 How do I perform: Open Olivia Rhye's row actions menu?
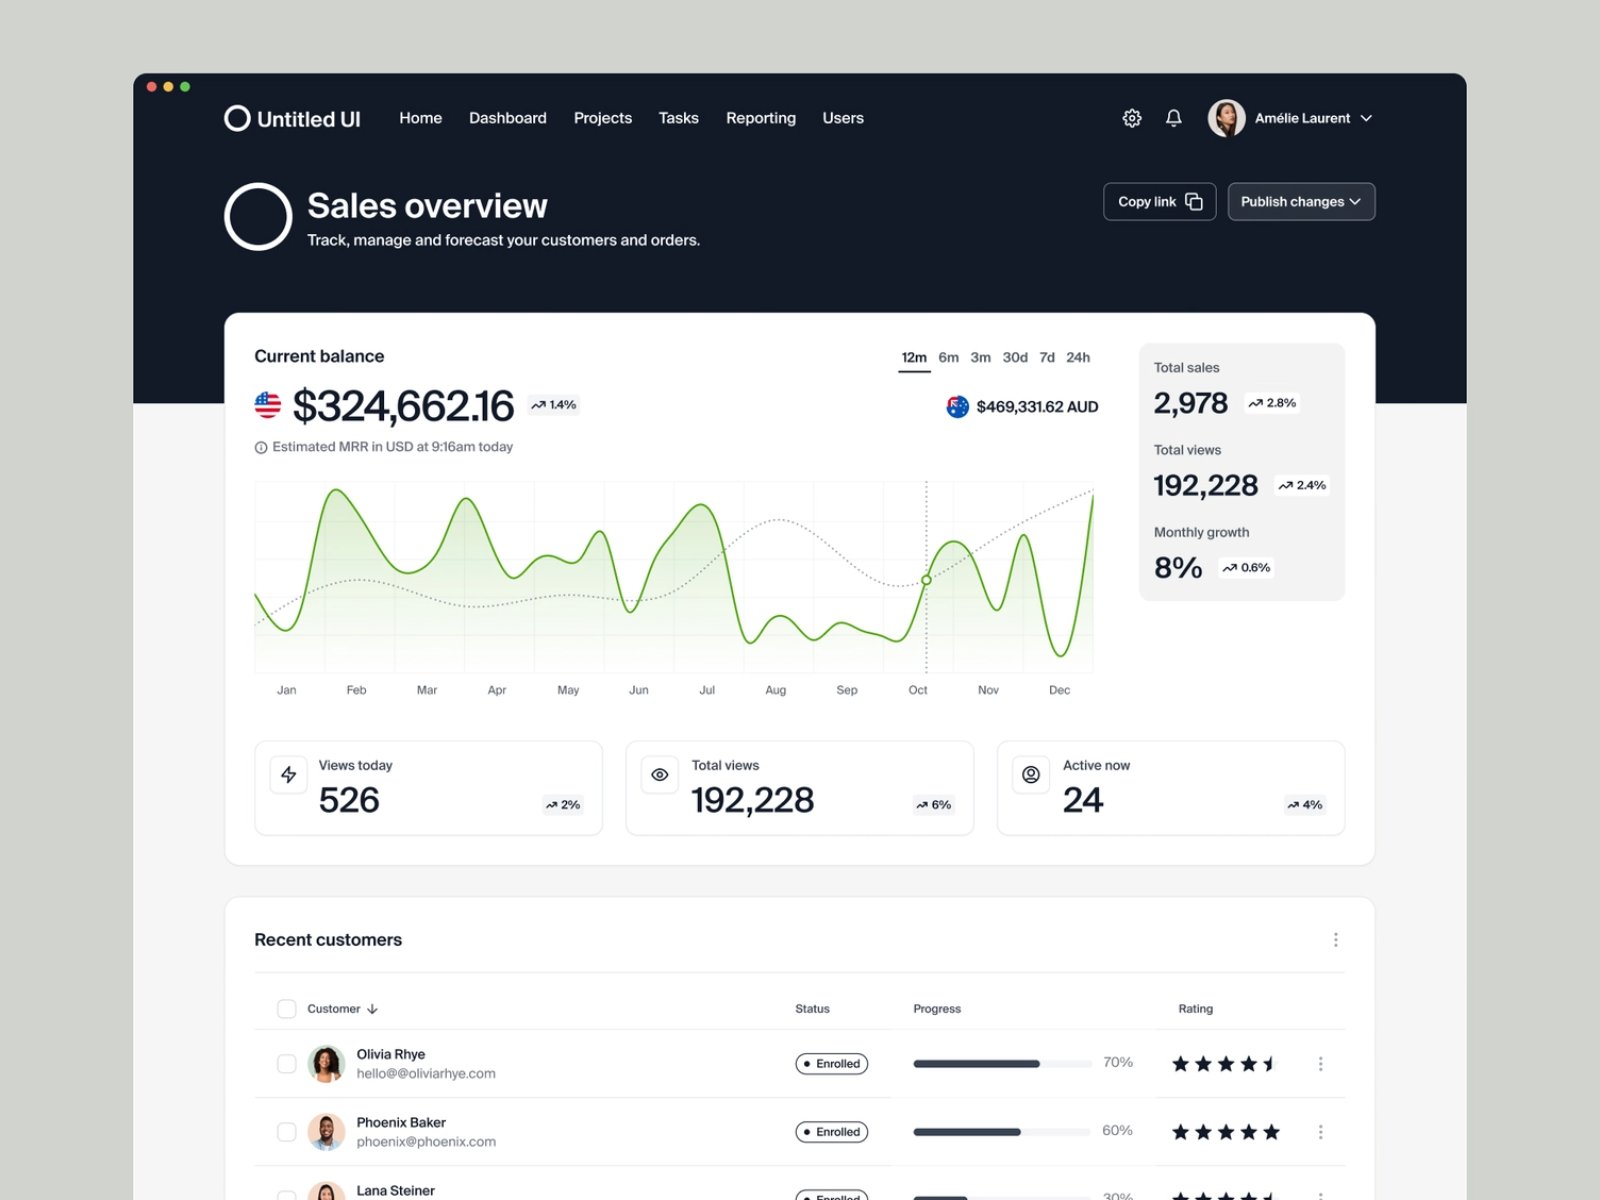(1321, 1064)
